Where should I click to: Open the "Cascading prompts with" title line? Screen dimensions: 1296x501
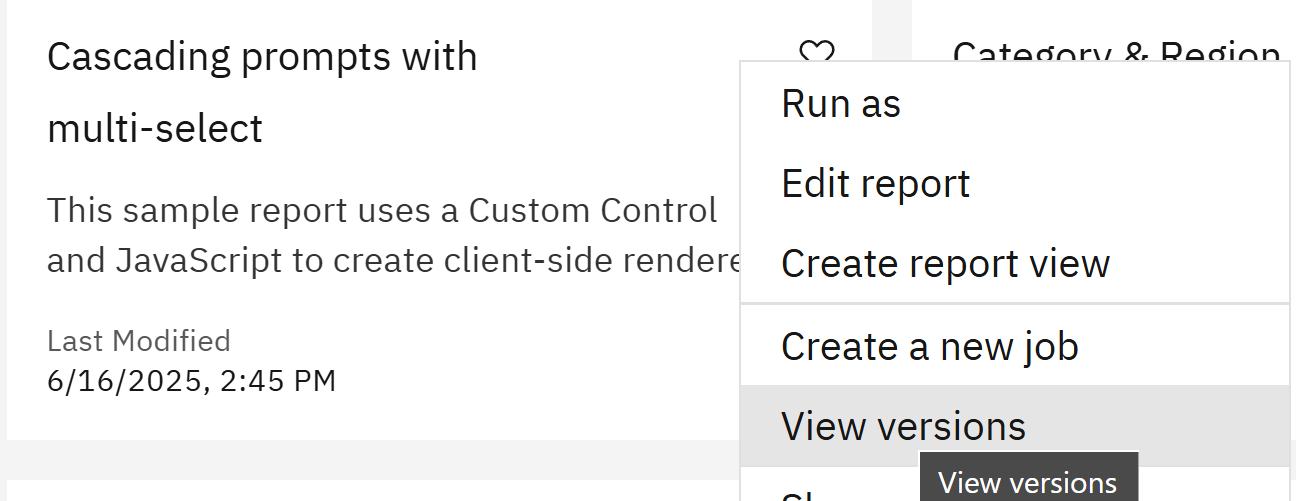(262, 57)
